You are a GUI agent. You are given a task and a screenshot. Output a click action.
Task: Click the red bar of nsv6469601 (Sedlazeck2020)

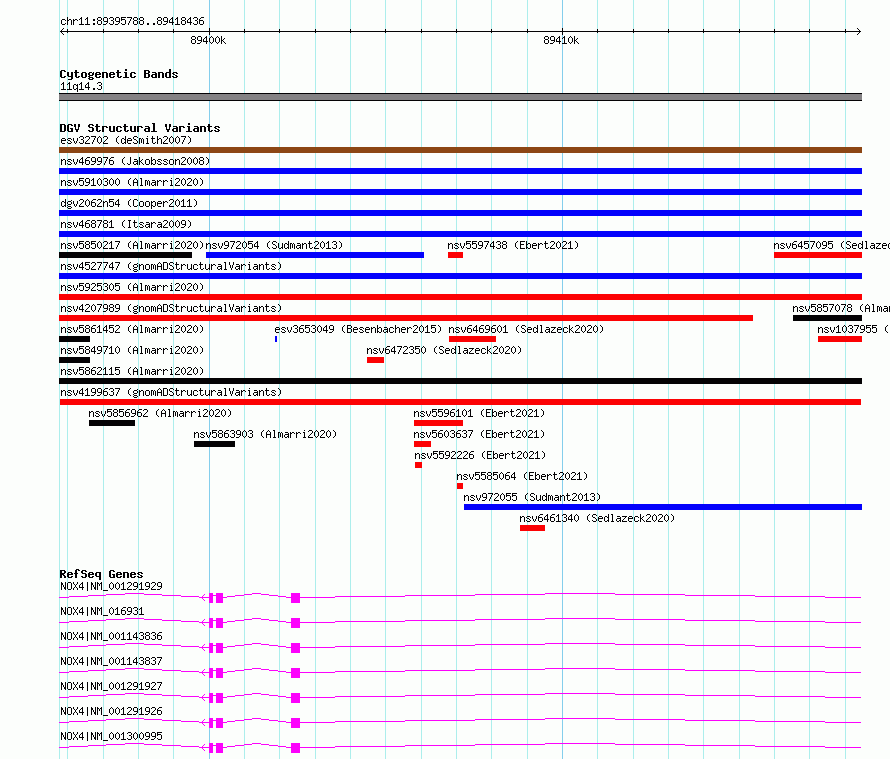pos(472,339)
